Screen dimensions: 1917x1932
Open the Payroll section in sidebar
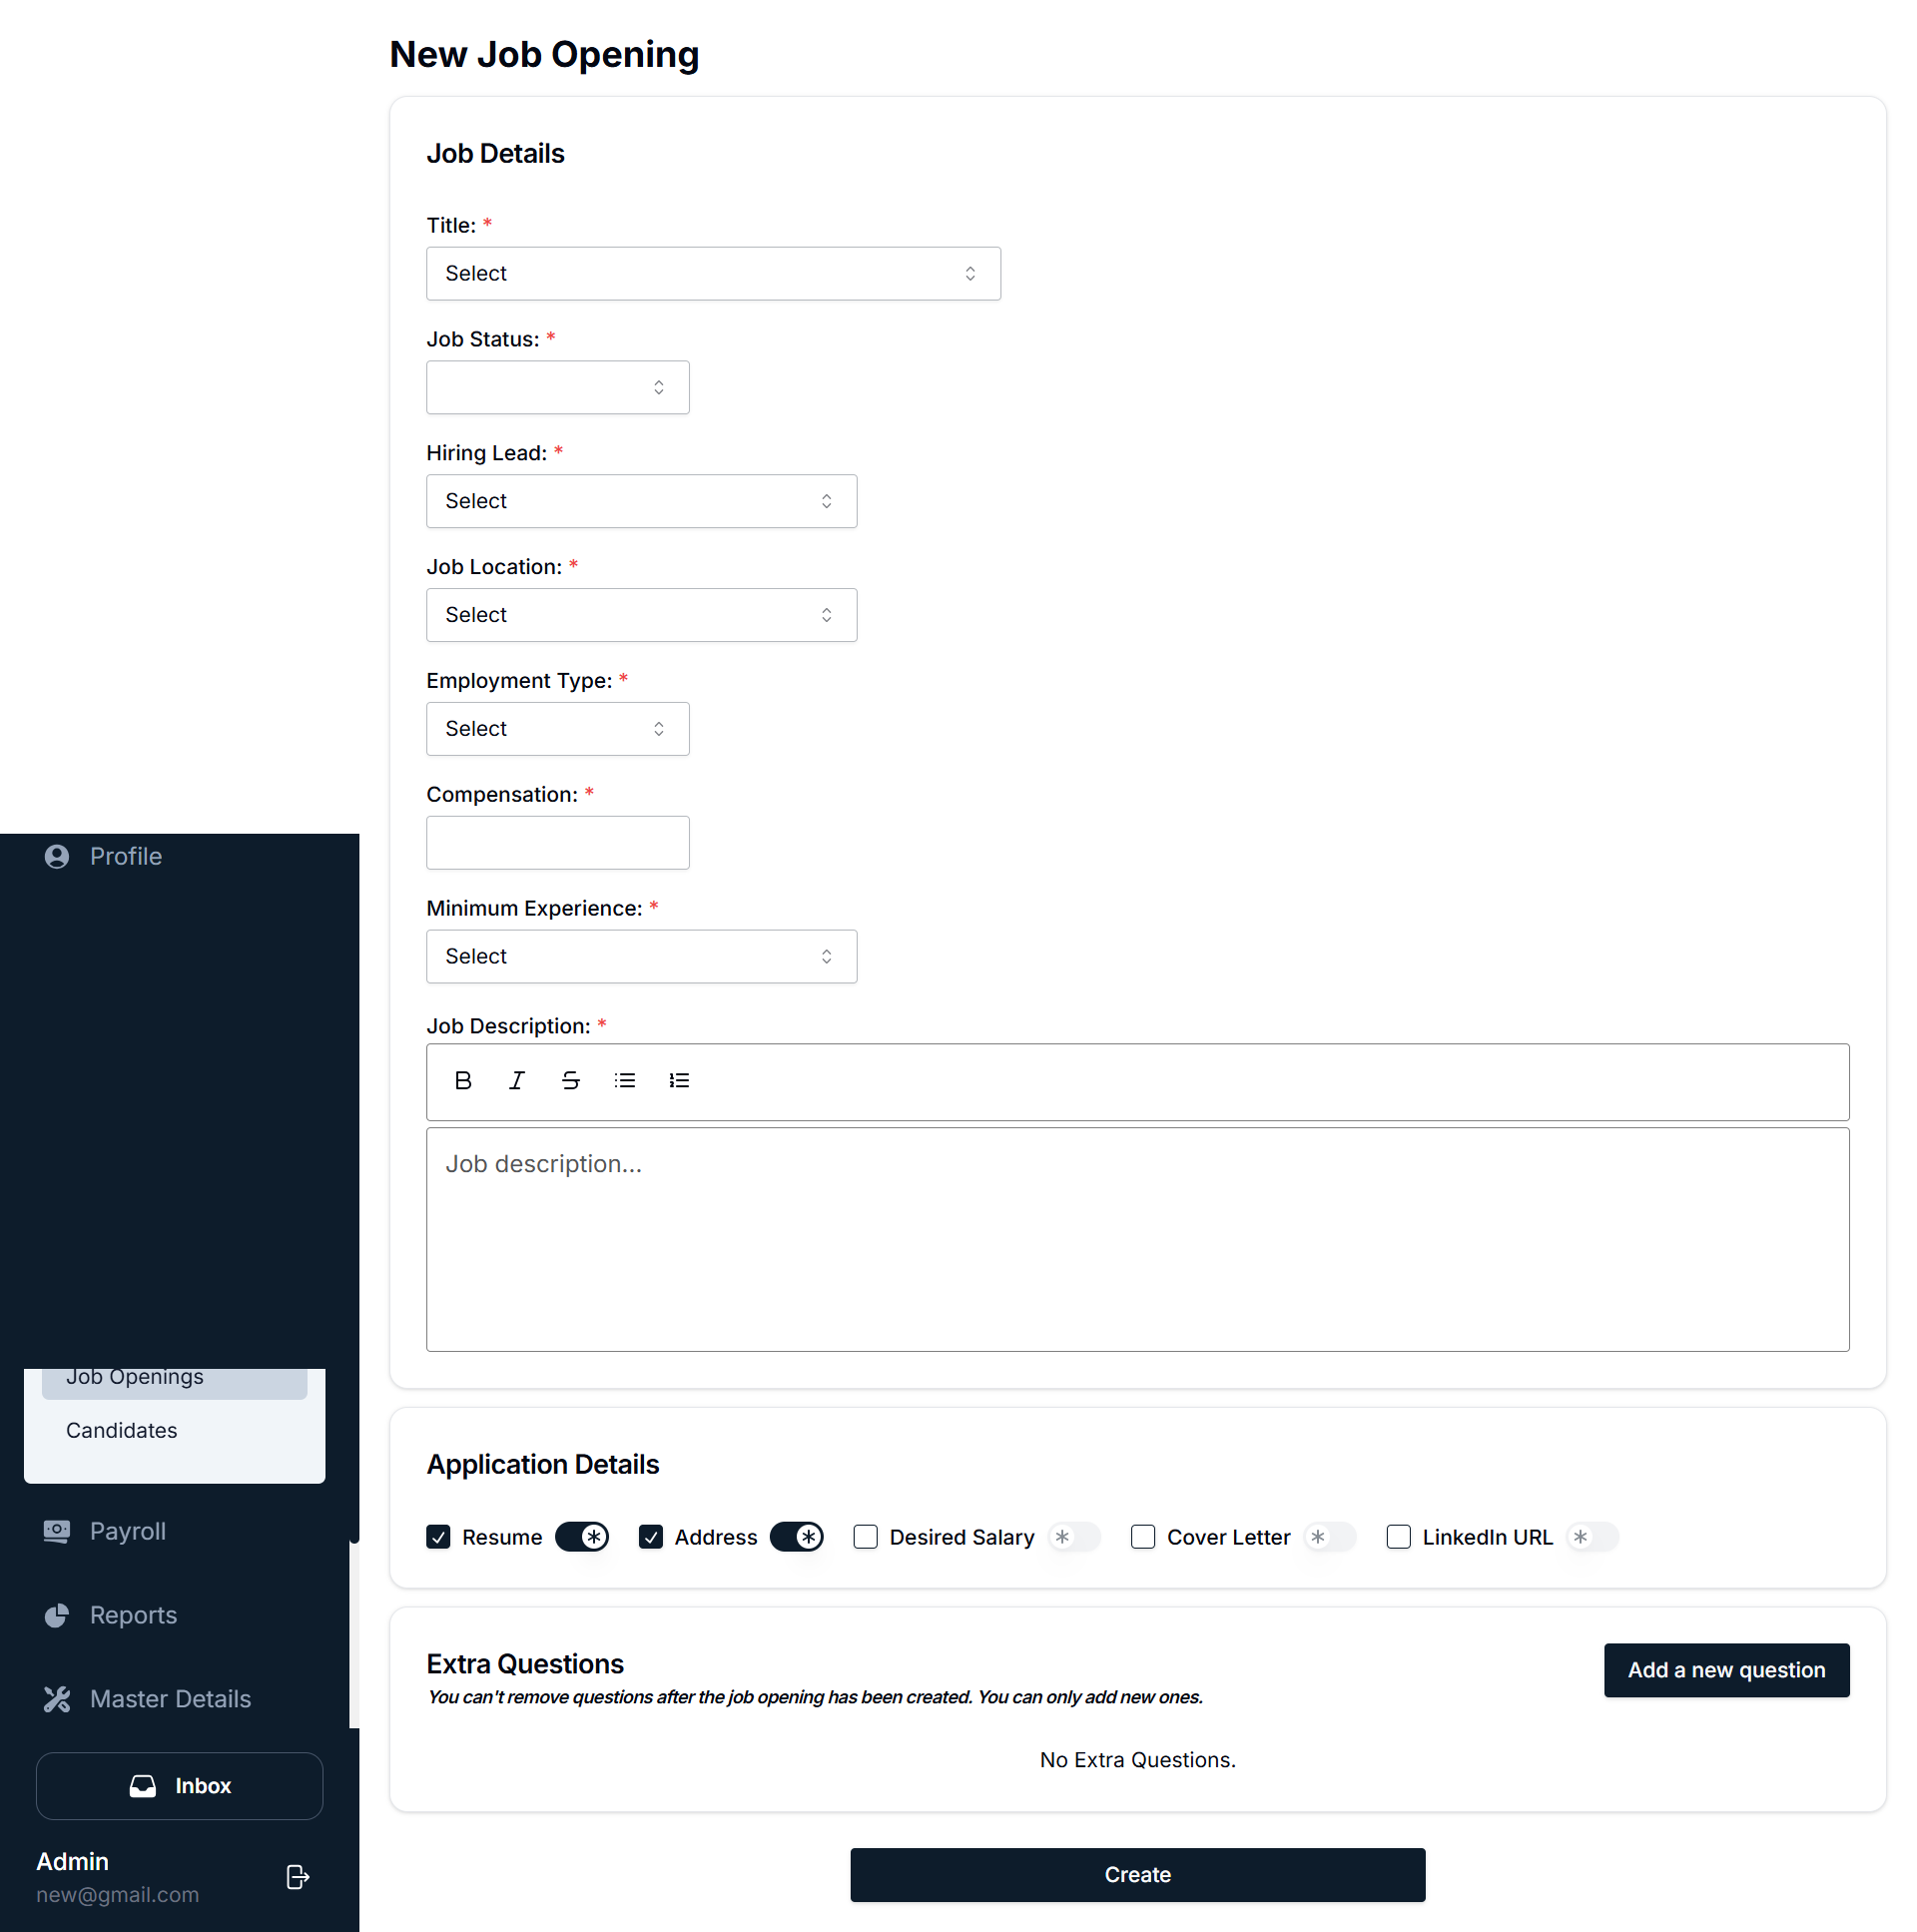coord(127,1531)
